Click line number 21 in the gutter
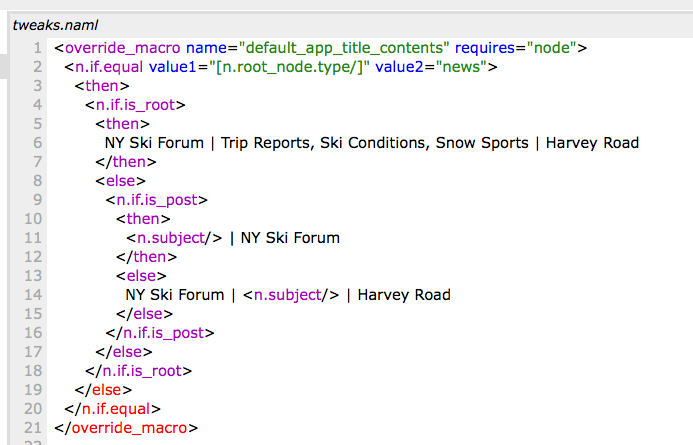This screenshot has width=693, height=445. 33,428
